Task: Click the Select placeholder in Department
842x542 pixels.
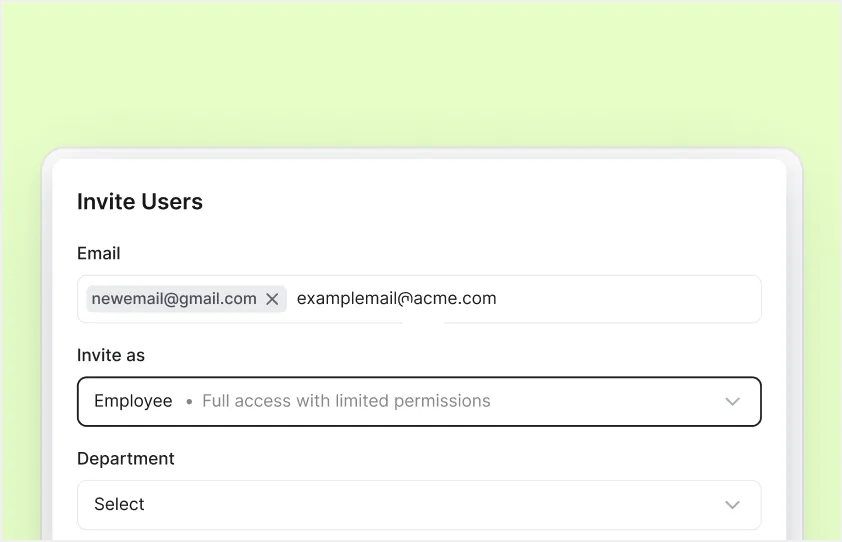Action: pyautogui.click(x=119, y=505)
